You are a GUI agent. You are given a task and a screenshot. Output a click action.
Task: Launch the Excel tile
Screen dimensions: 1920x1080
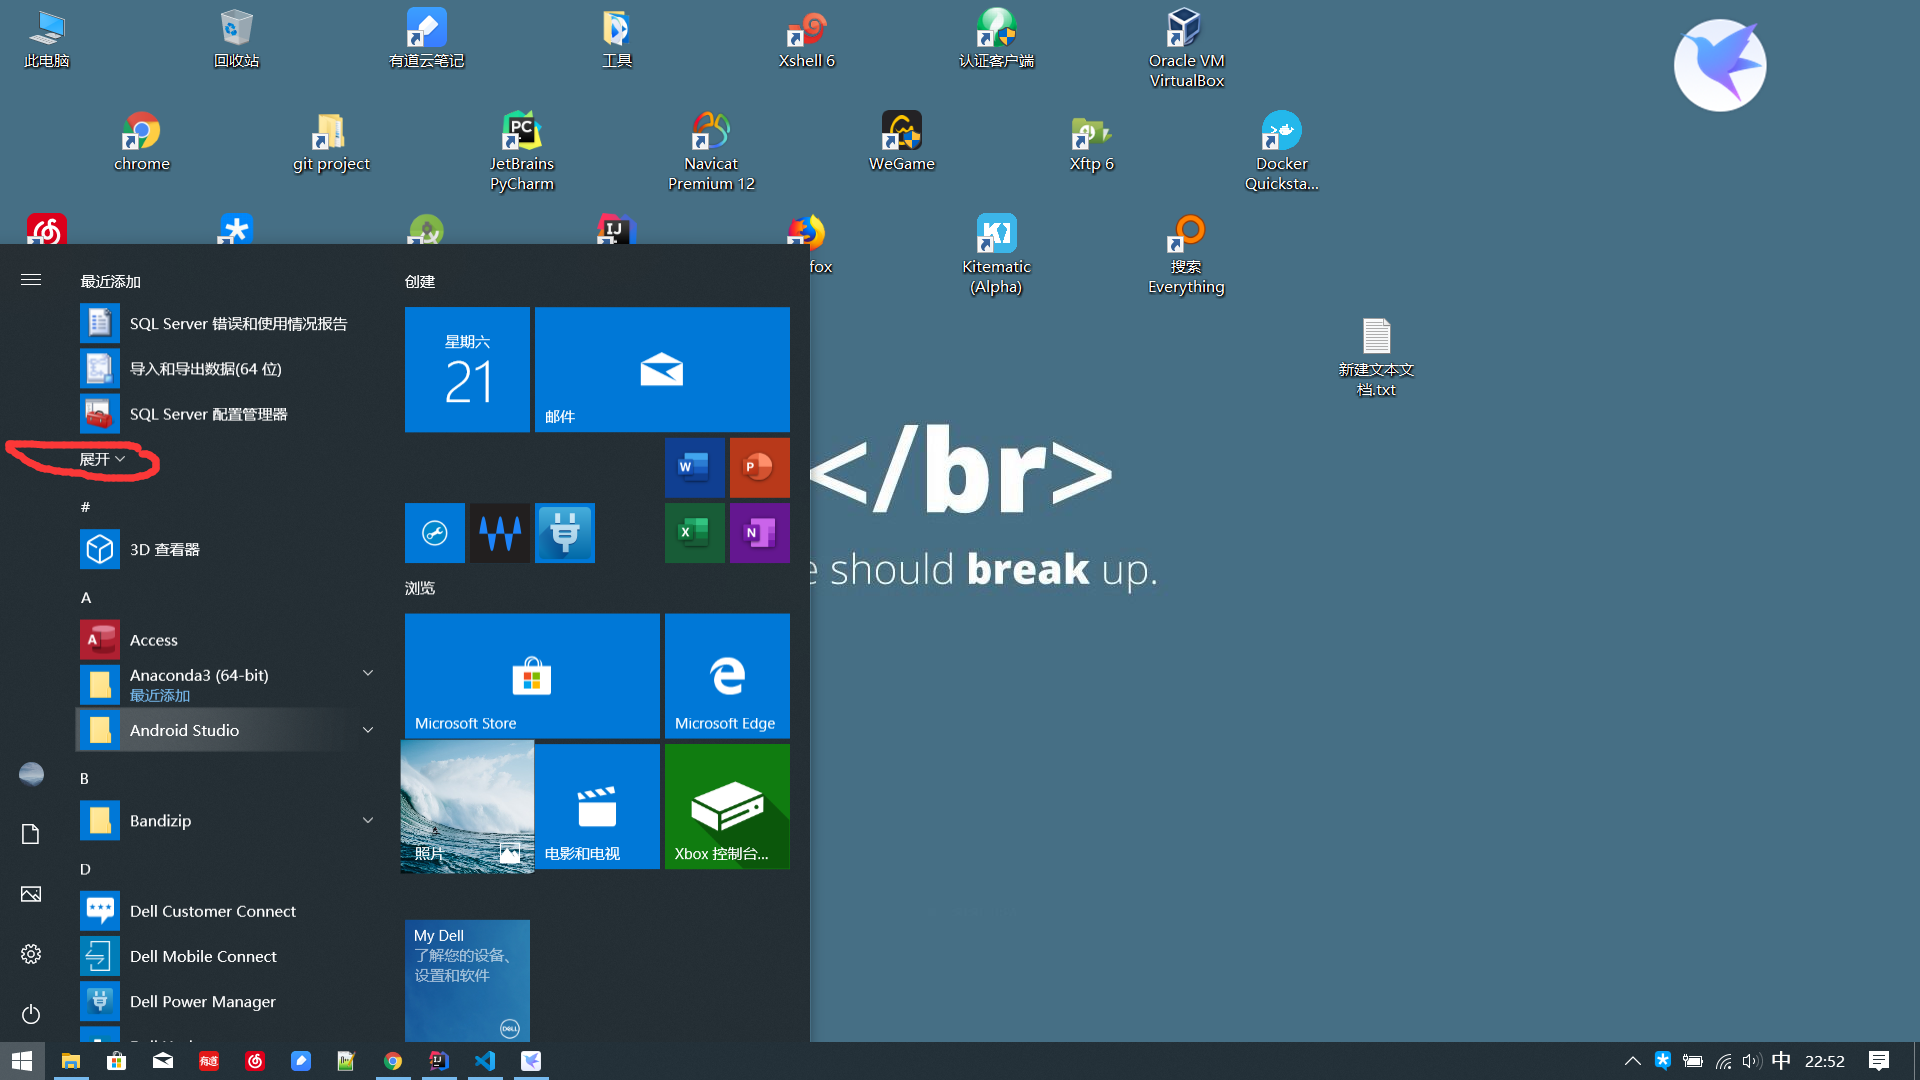coord(694,532)
